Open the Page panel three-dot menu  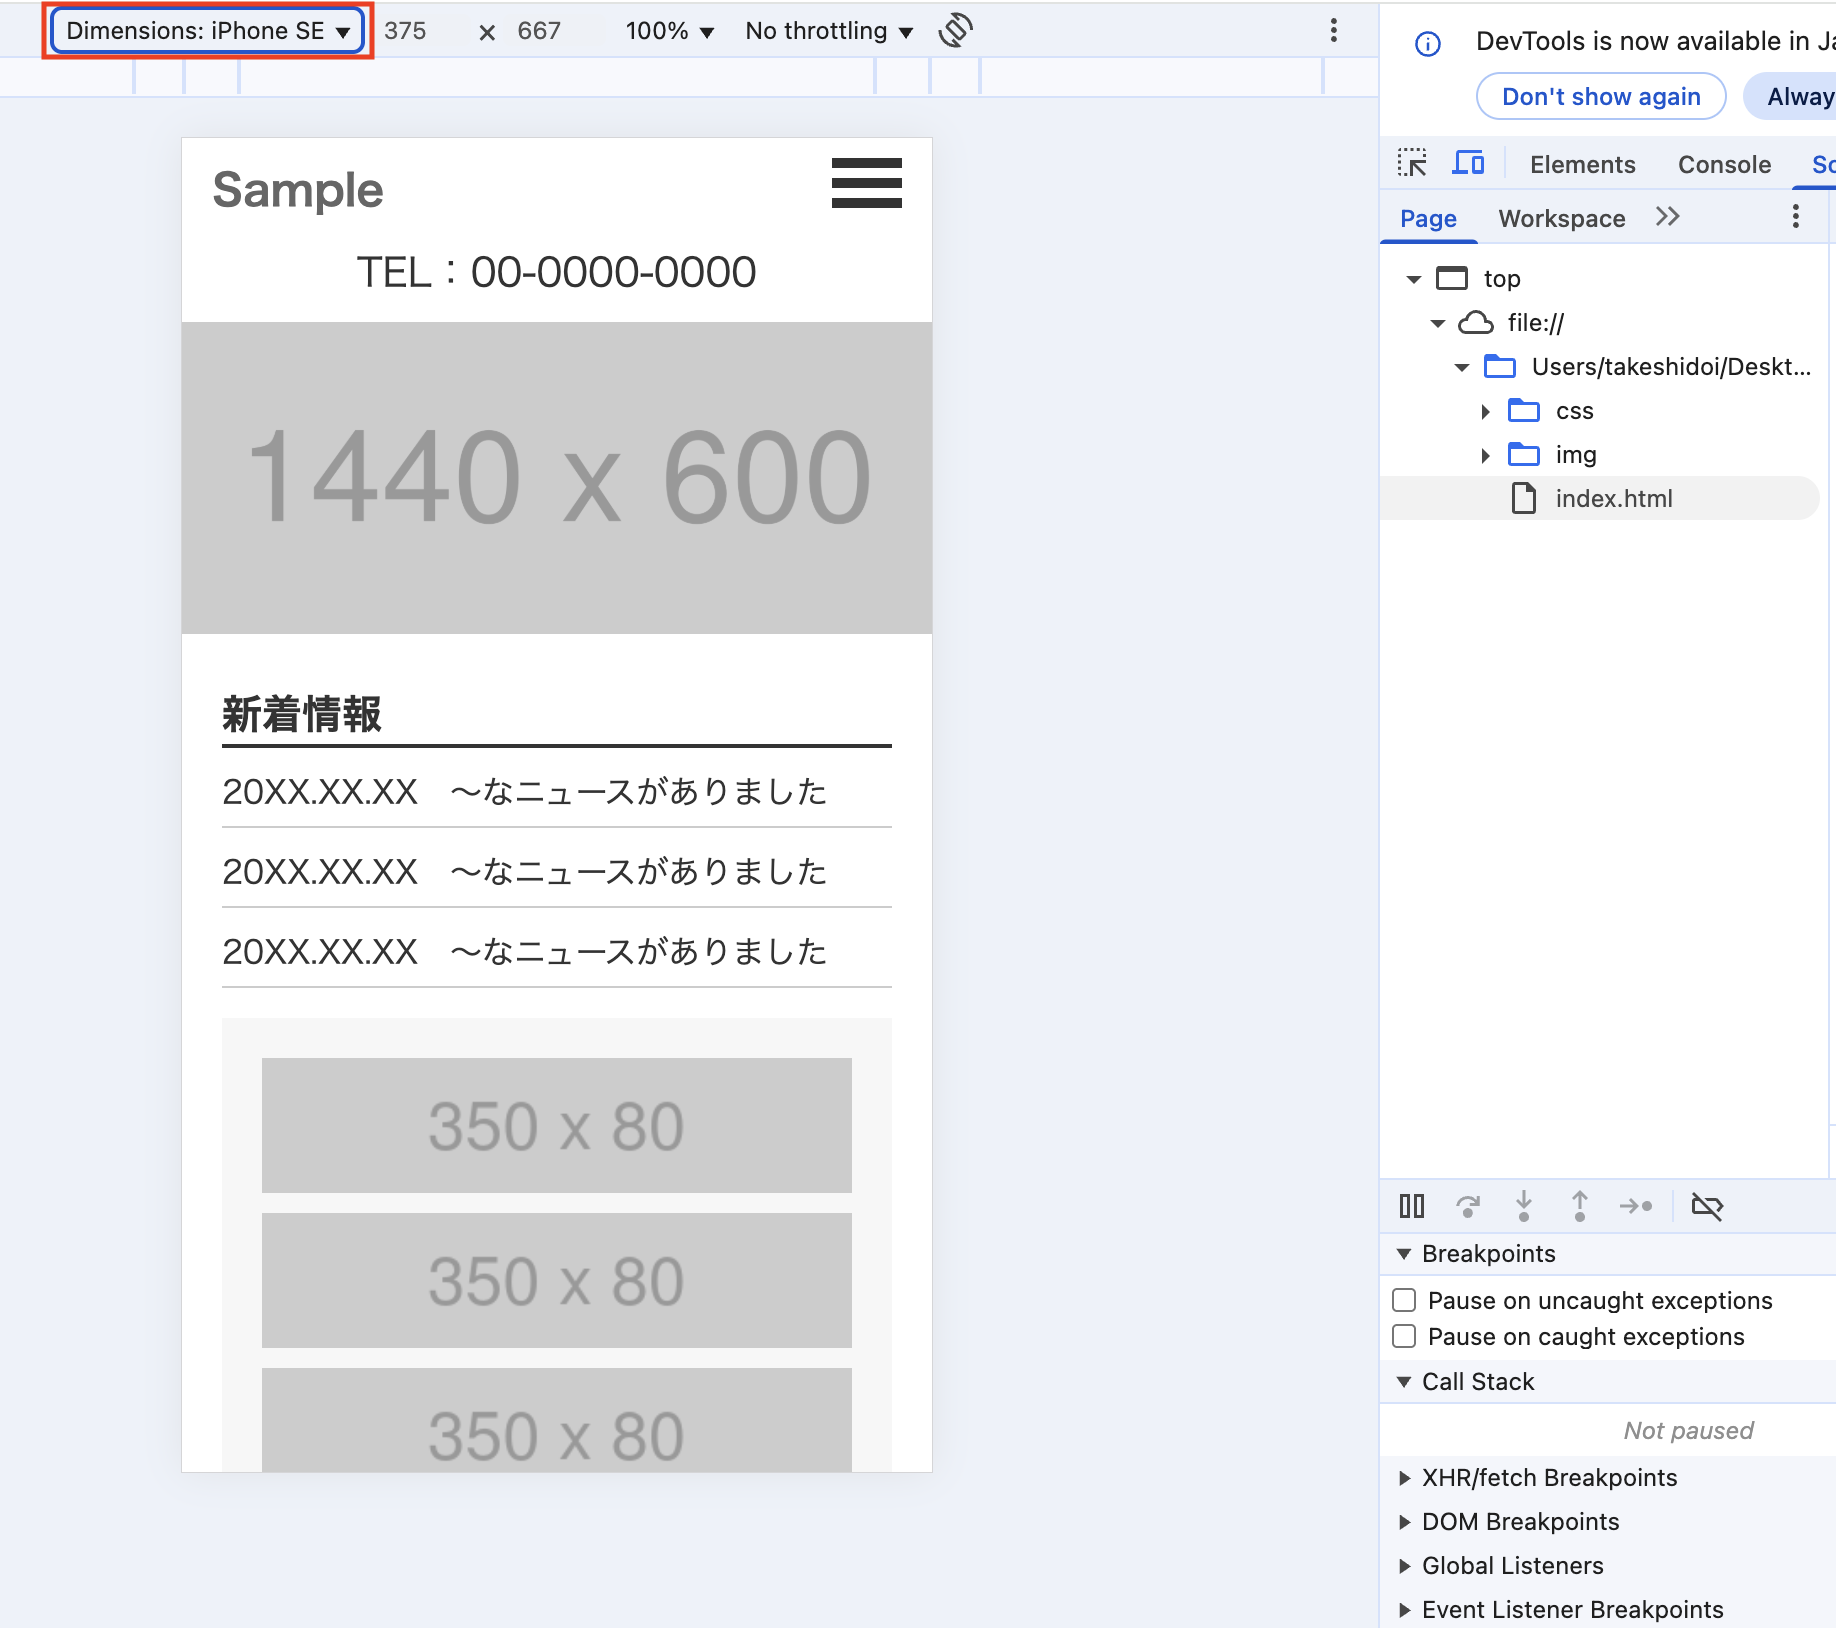(1795, 217)
